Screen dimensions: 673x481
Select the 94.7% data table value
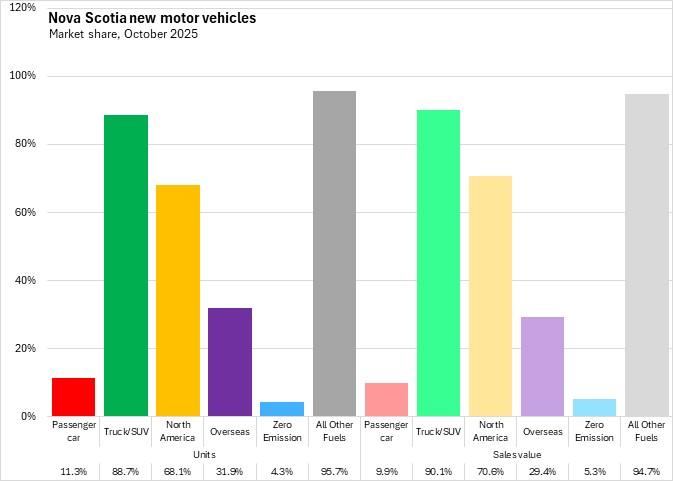pos(646,470)
